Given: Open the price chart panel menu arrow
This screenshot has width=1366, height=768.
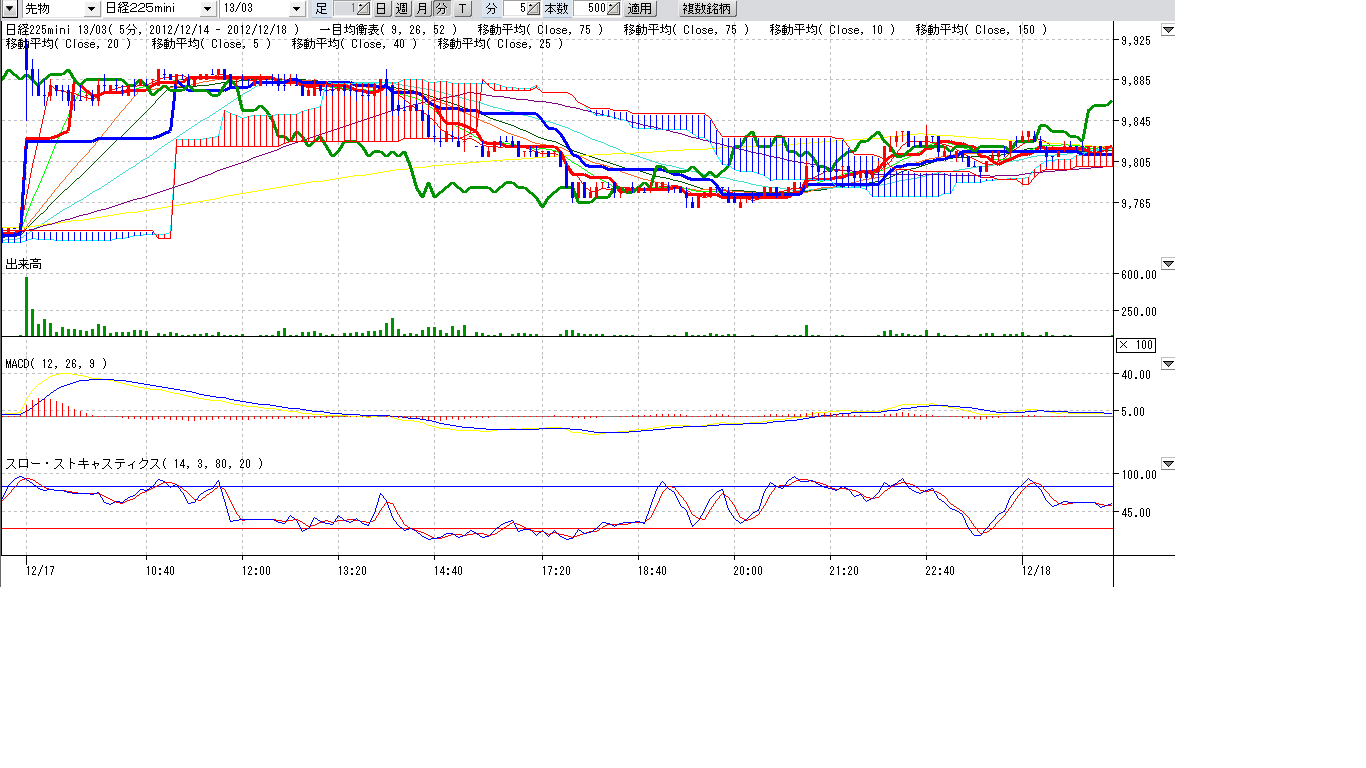Looking at the screenshot, I should tap(1167, 31).
